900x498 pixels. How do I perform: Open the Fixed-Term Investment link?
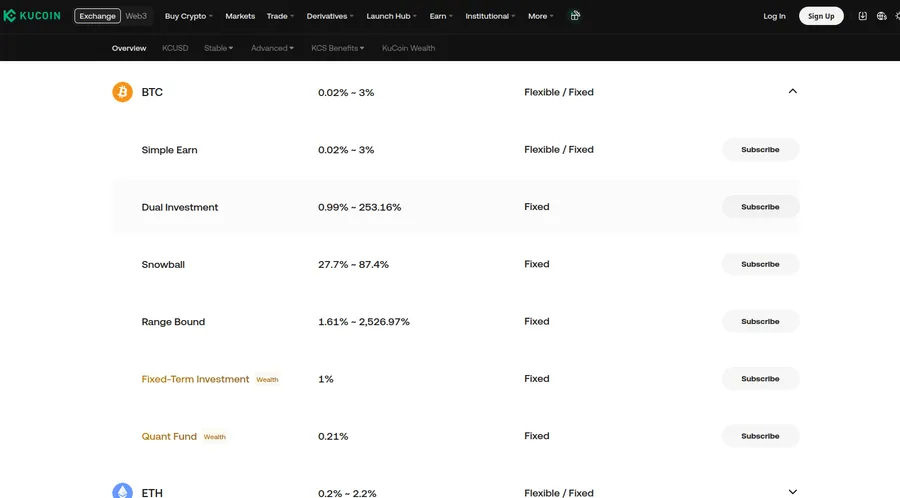point(195,379)
